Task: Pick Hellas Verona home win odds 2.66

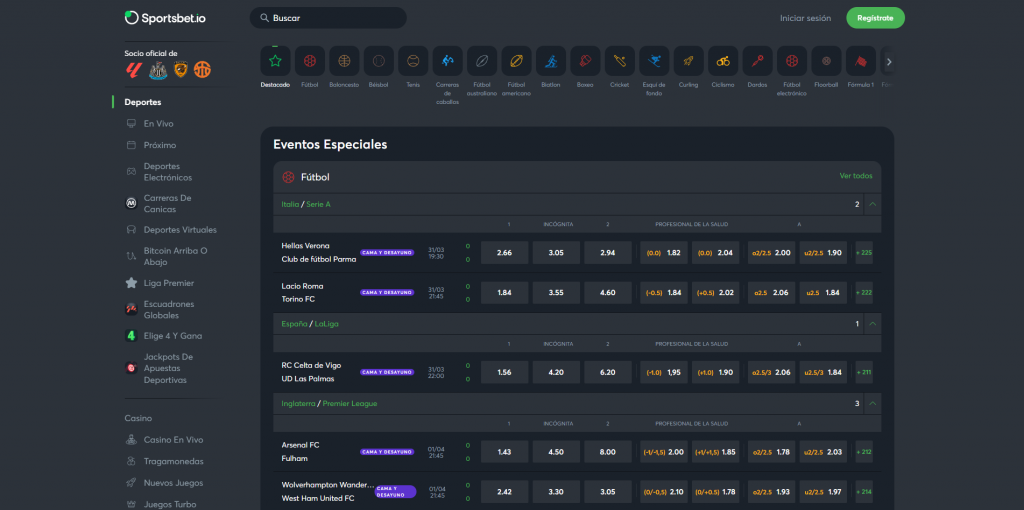Action: [504, 253]
